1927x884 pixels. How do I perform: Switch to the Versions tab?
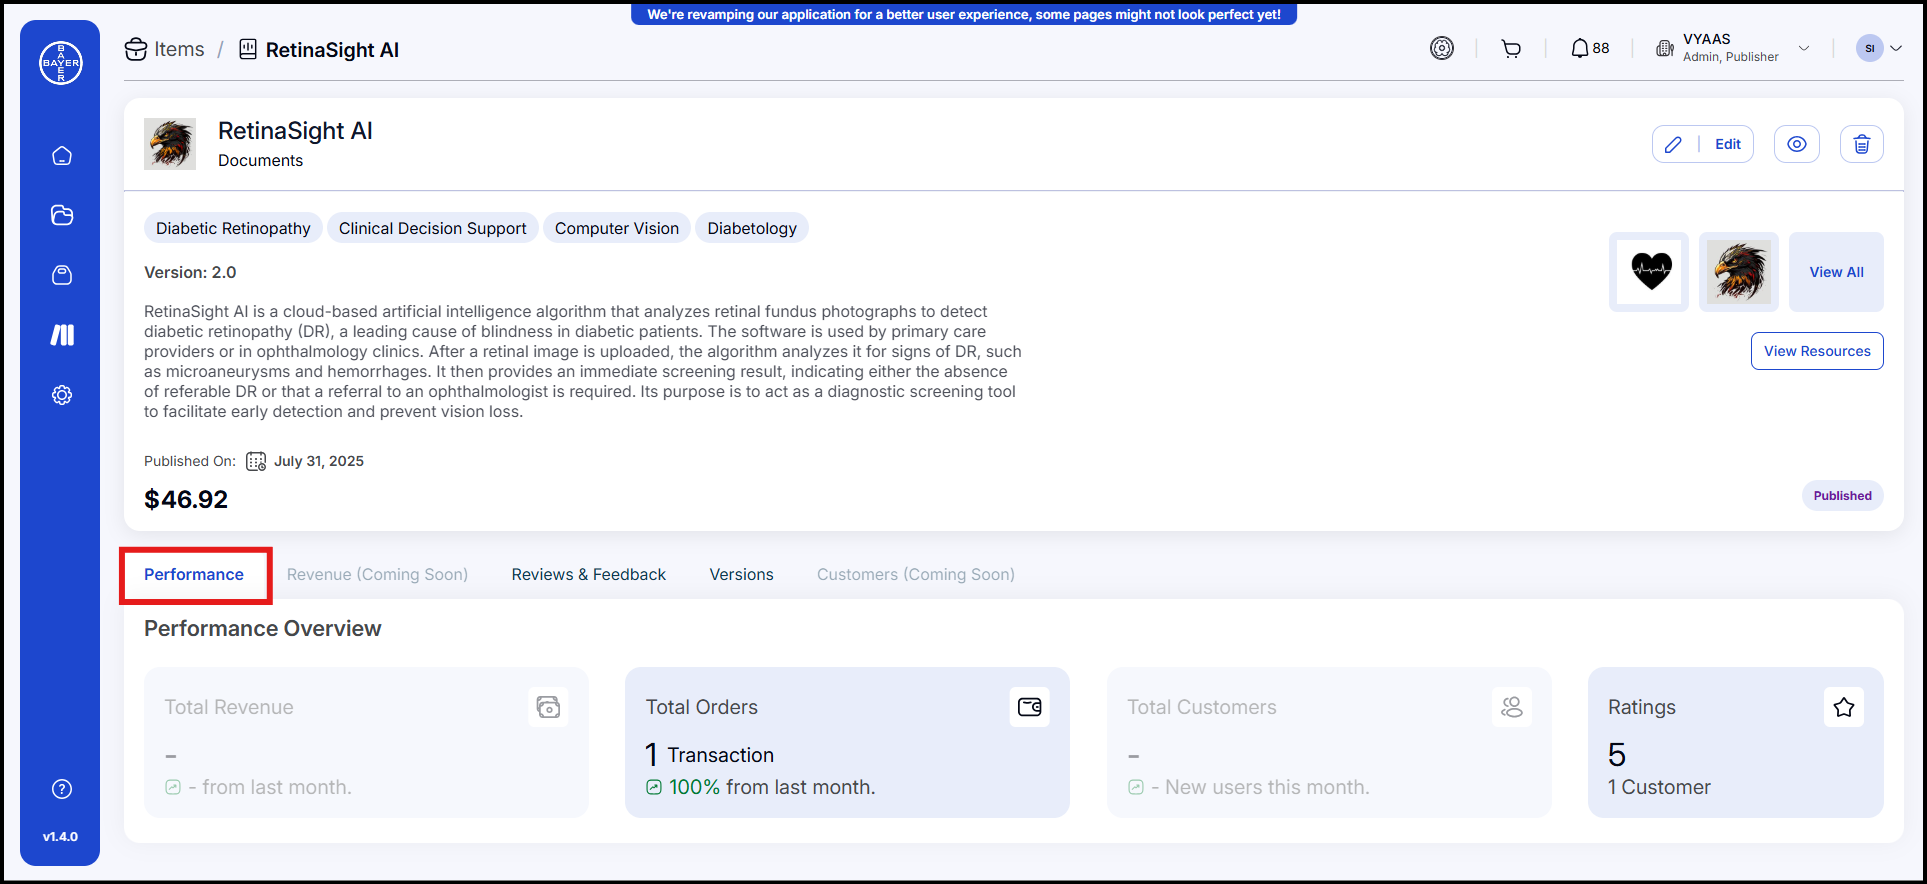pos(741,574)
